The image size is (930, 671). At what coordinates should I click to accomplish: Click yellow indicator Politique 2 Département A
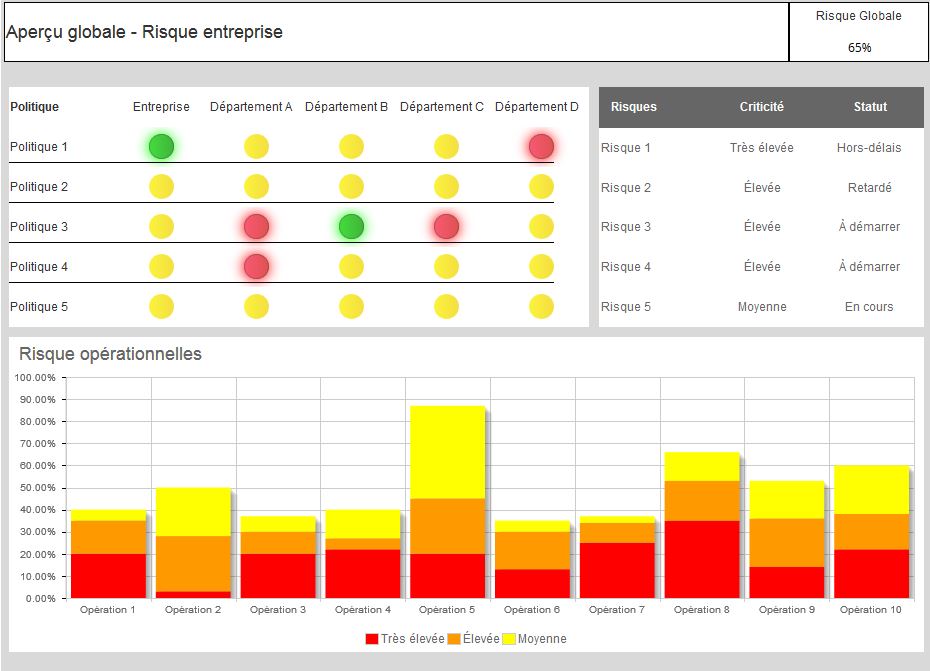(256, 186)
